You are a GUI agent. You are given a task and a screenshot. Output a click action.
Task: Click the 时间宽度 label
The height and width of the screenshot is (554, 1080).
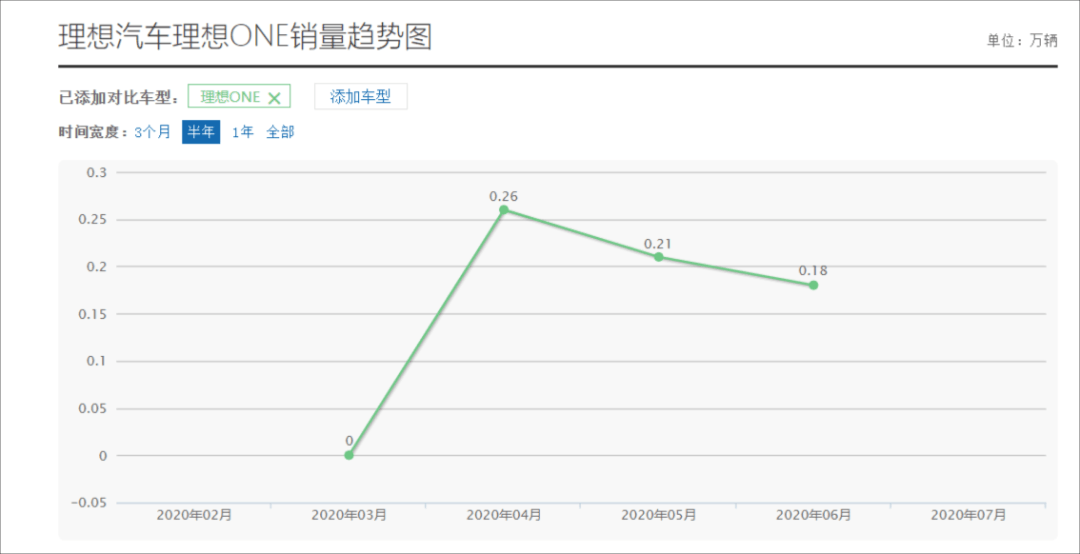click(x=94, y=132)
